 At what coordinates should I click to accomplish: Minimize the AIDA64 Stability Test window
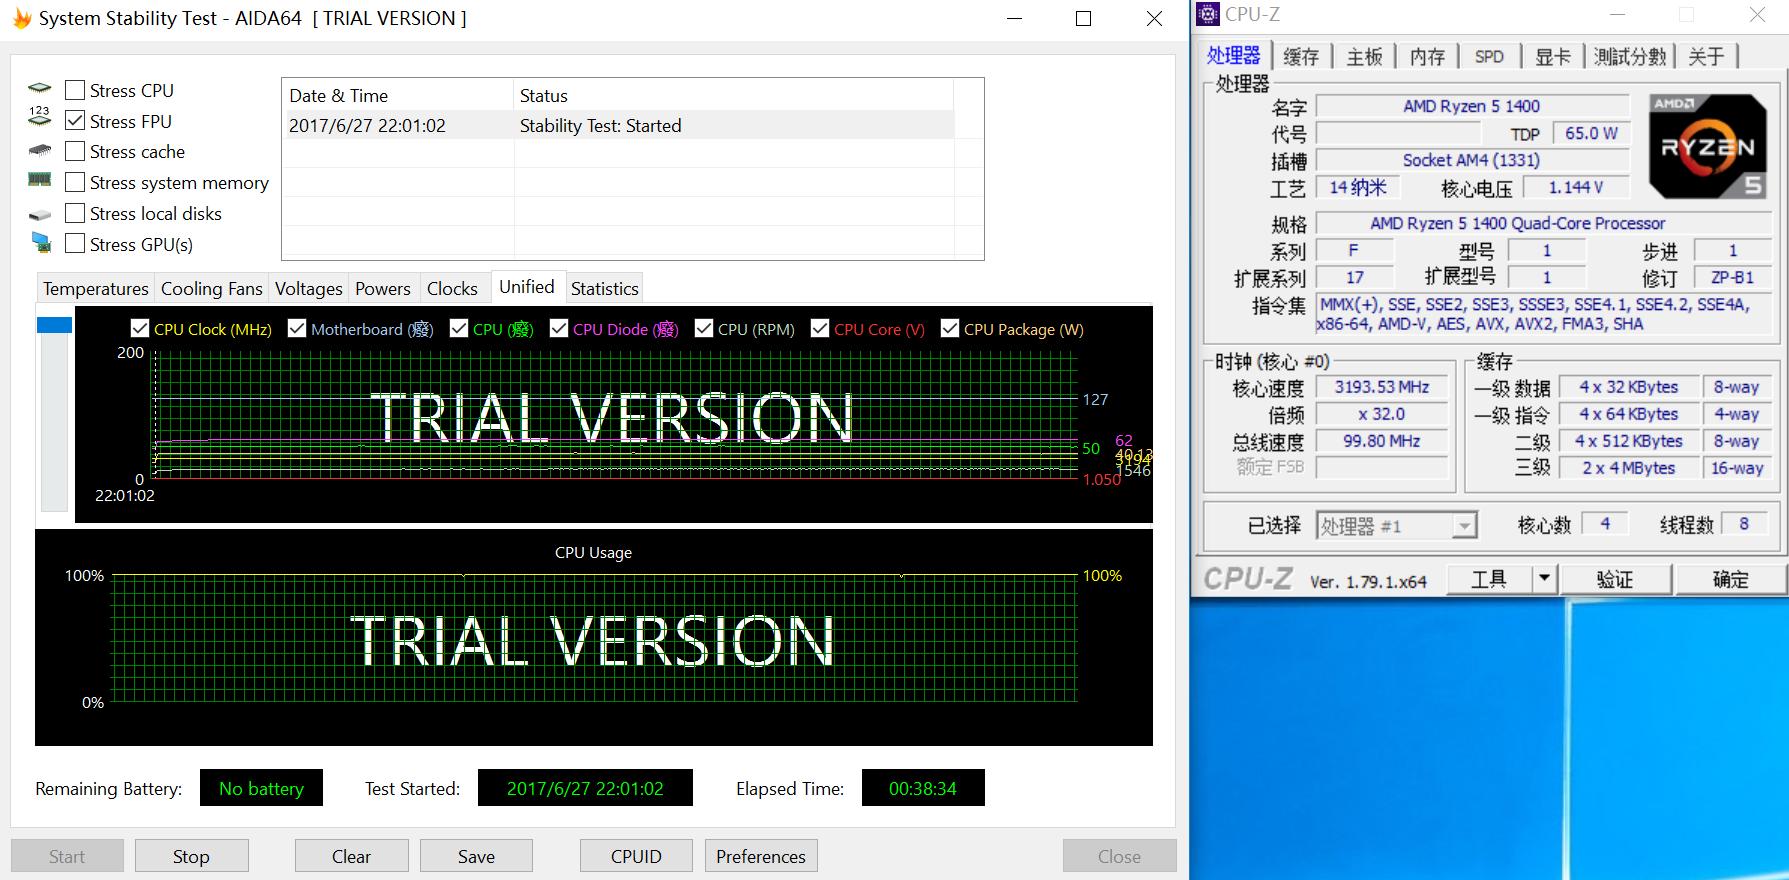tap(1015, 18)
